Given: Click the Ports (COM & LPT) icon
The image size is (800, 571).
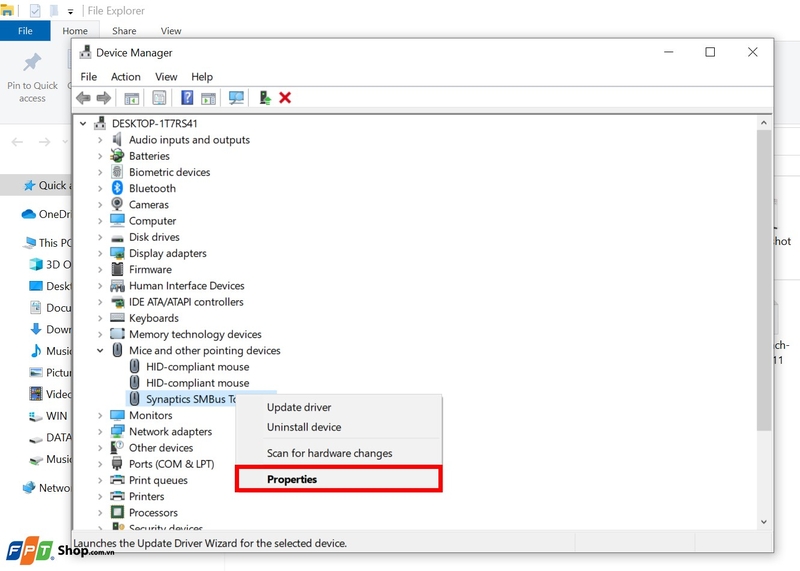Looking at the screenshot, I should click(x=117, y=463).
